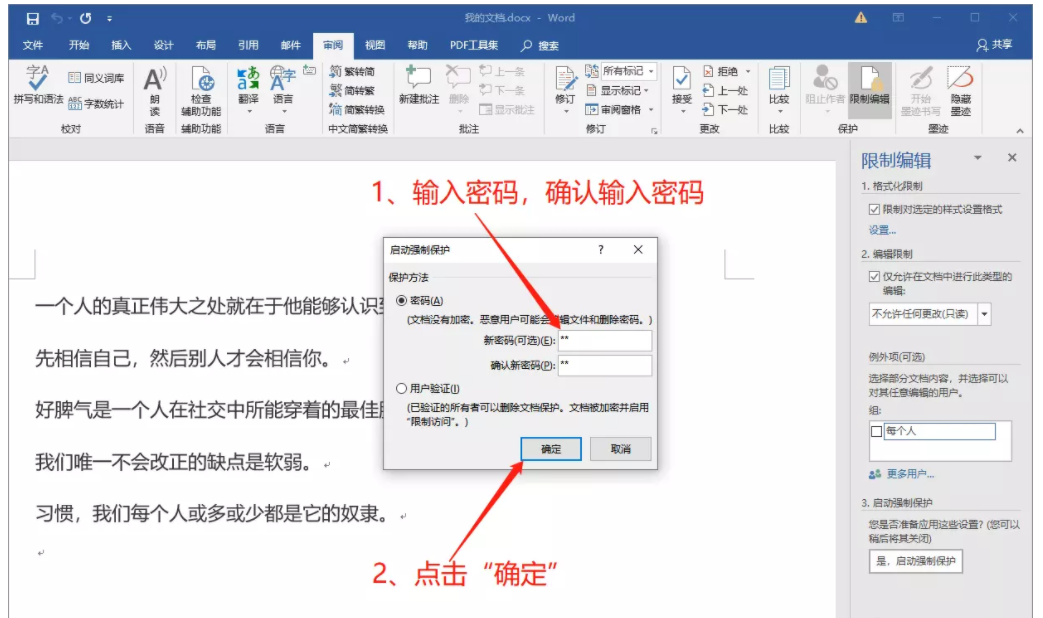Open the PDF Toolset tab
The width and height of the screenshot is (1043, 618).
[474, 45]
